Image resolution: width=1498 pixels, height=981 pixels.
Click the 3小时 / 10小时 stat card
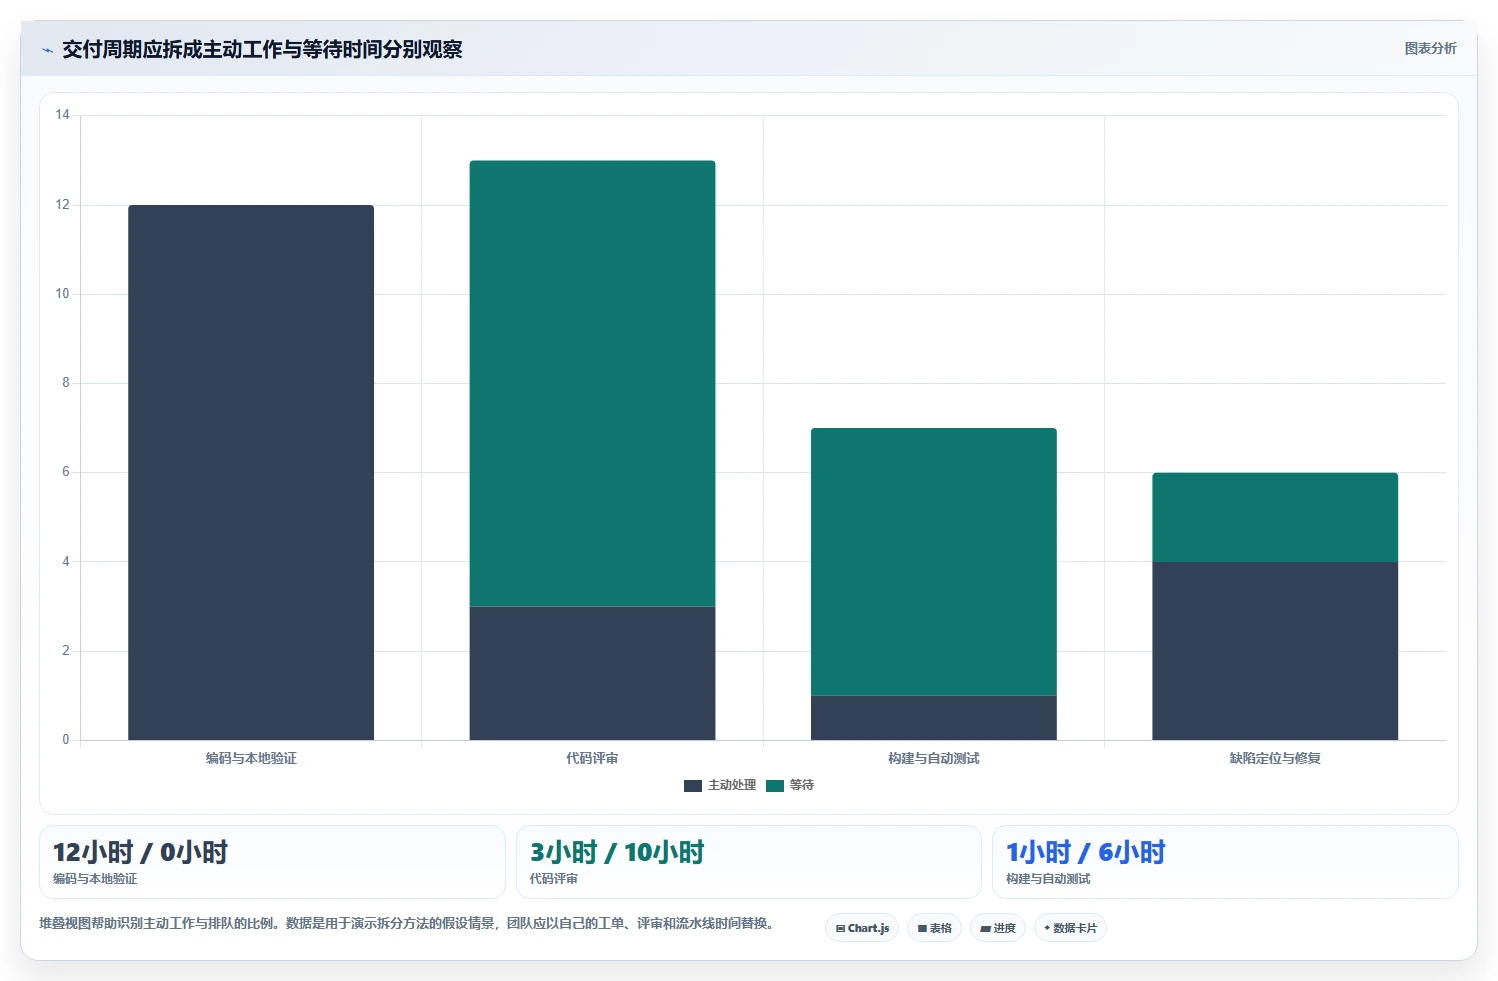749,862
